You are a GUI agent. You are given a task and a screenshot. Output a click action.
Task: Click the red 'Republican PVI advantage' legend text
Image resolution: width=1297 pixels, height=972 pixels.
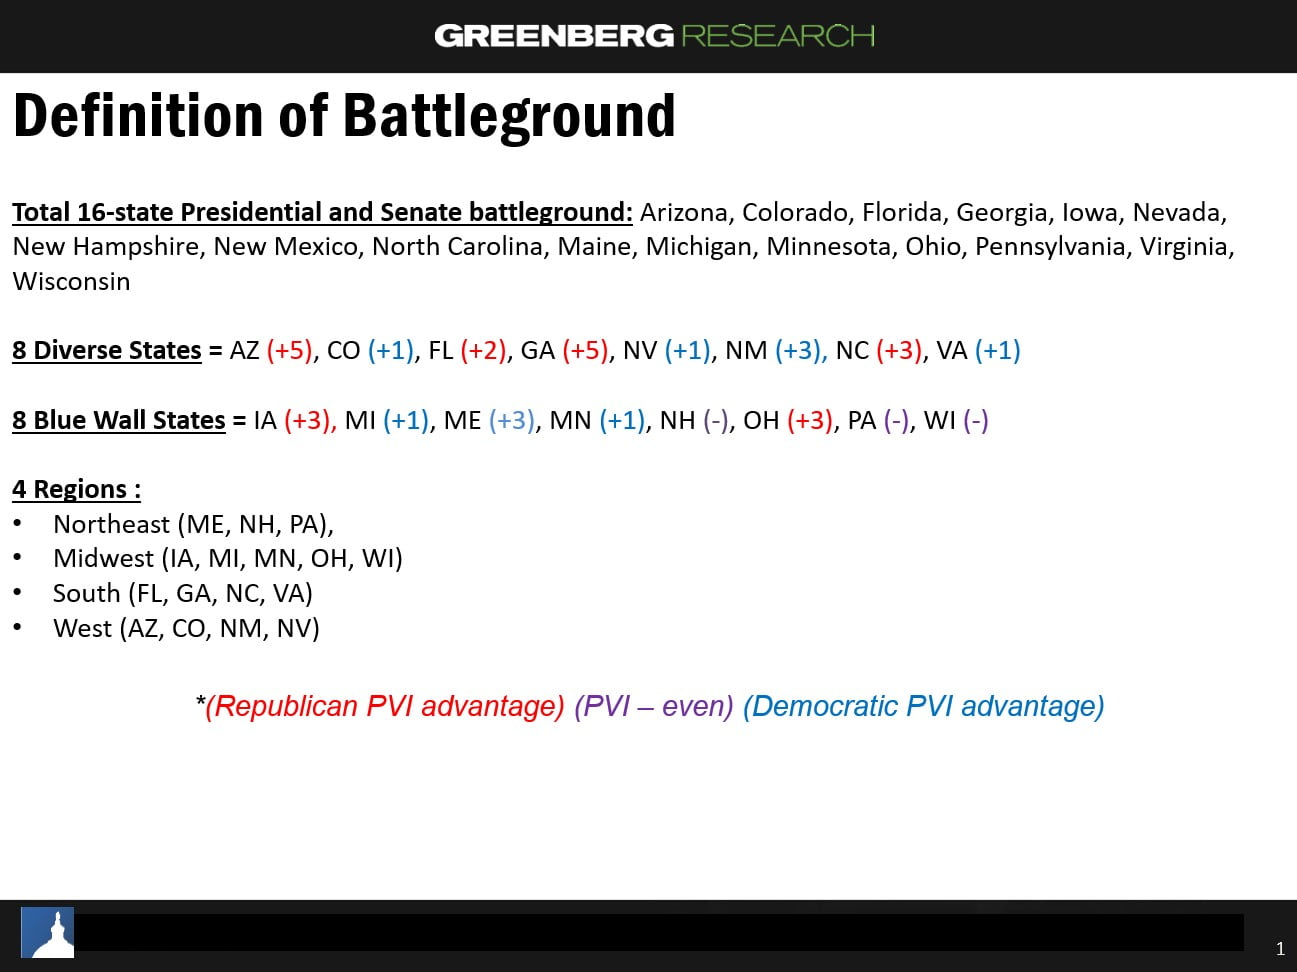pos(384,706)
